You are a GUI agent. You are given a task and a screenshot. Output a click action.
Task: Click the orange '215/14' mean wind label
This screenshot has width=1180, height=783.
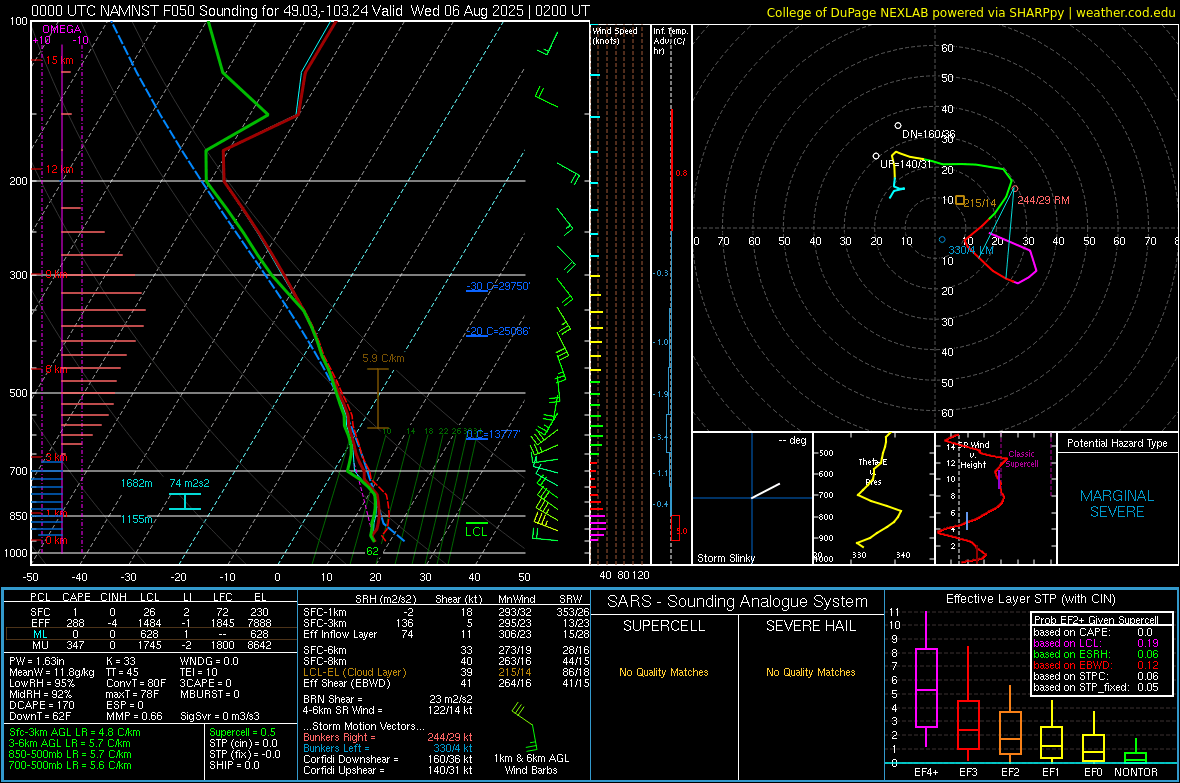tap(980, 203)
